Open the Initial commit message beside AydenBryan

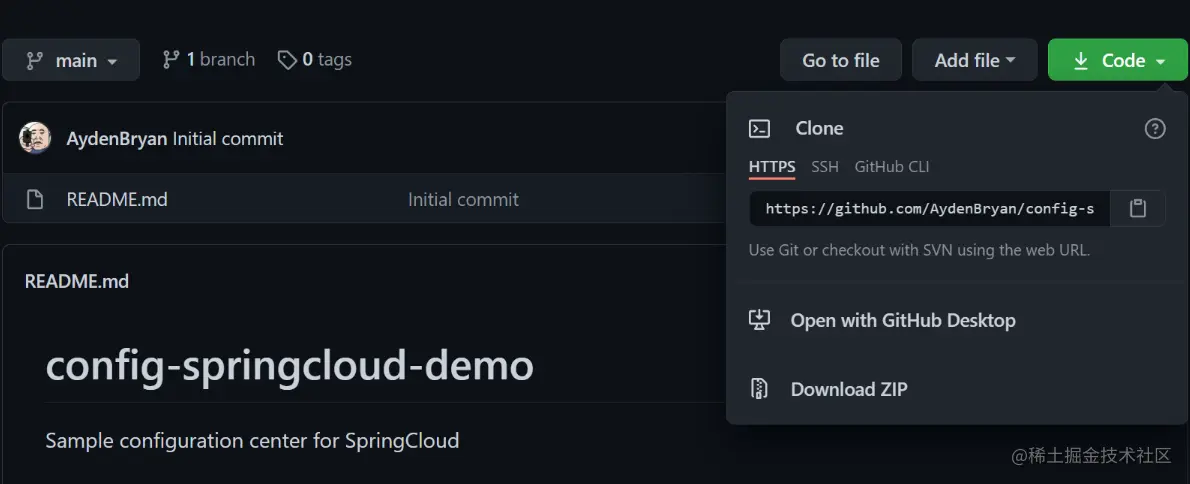[x=228, y=139]
